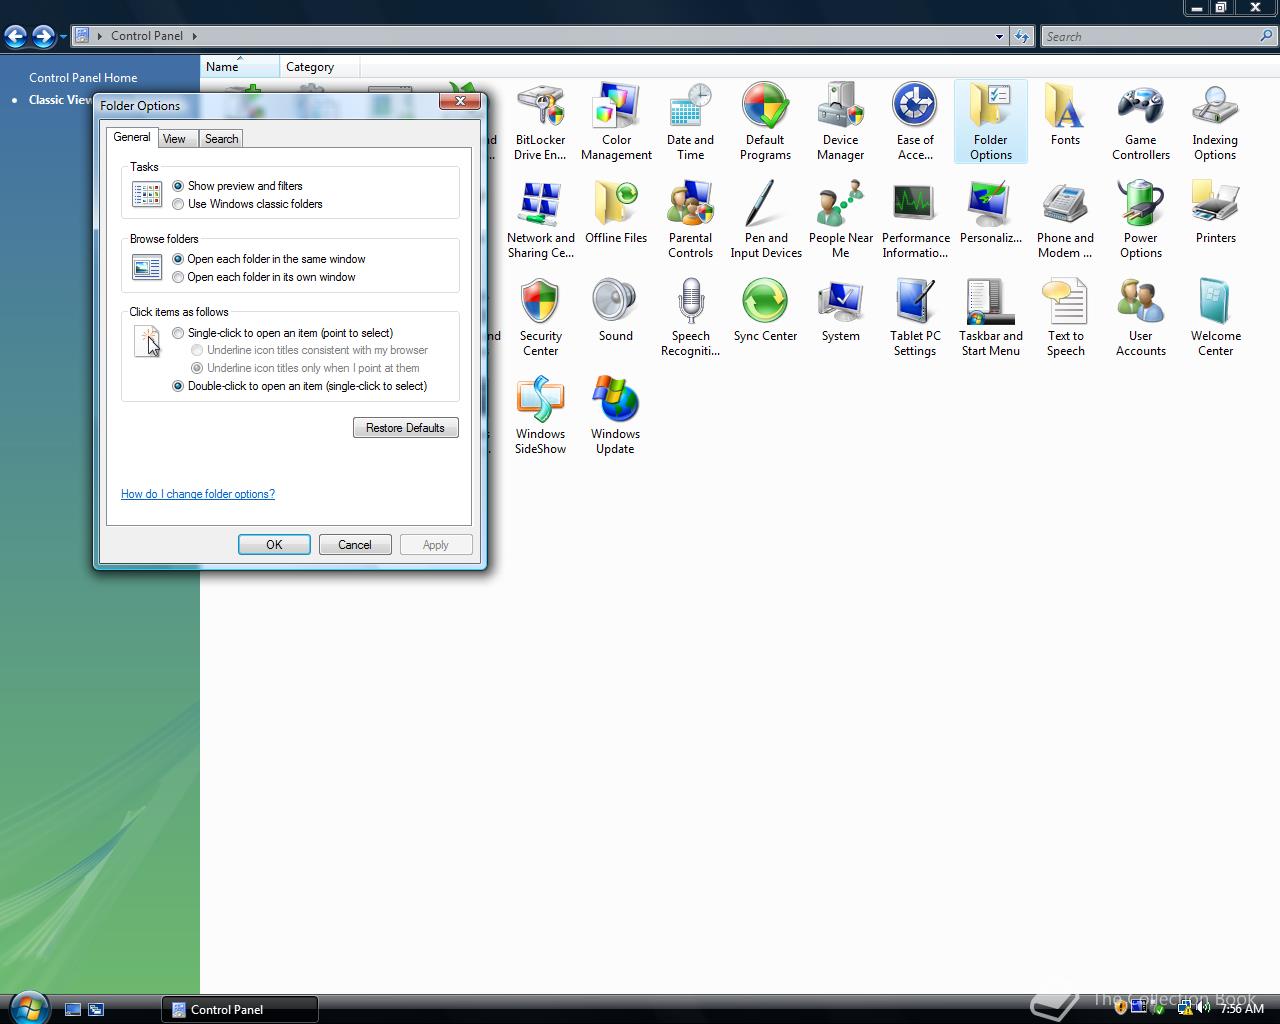Open Power Options icon
Screen dimensions: 1280x1024
click(1141, 220)
